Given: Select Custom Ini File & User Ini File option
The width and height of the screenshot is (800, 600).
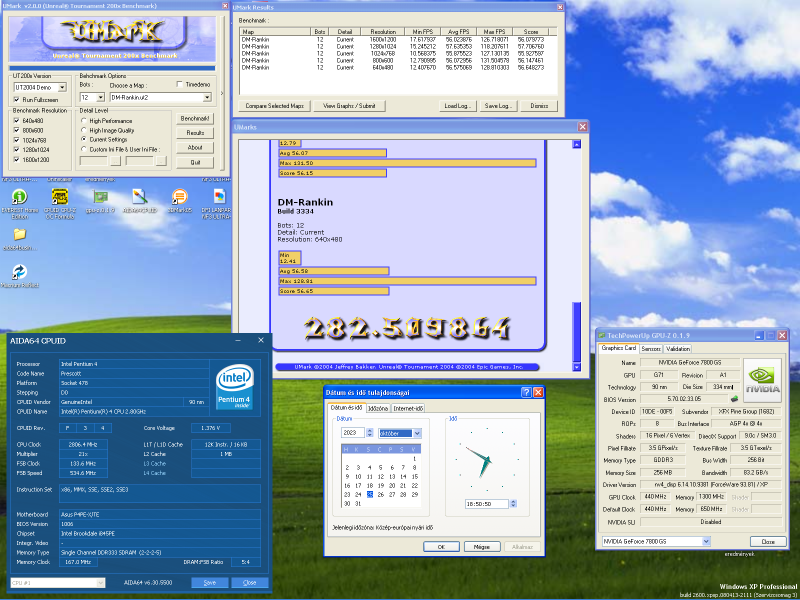Looking at the screenshot, I should 84,149.
